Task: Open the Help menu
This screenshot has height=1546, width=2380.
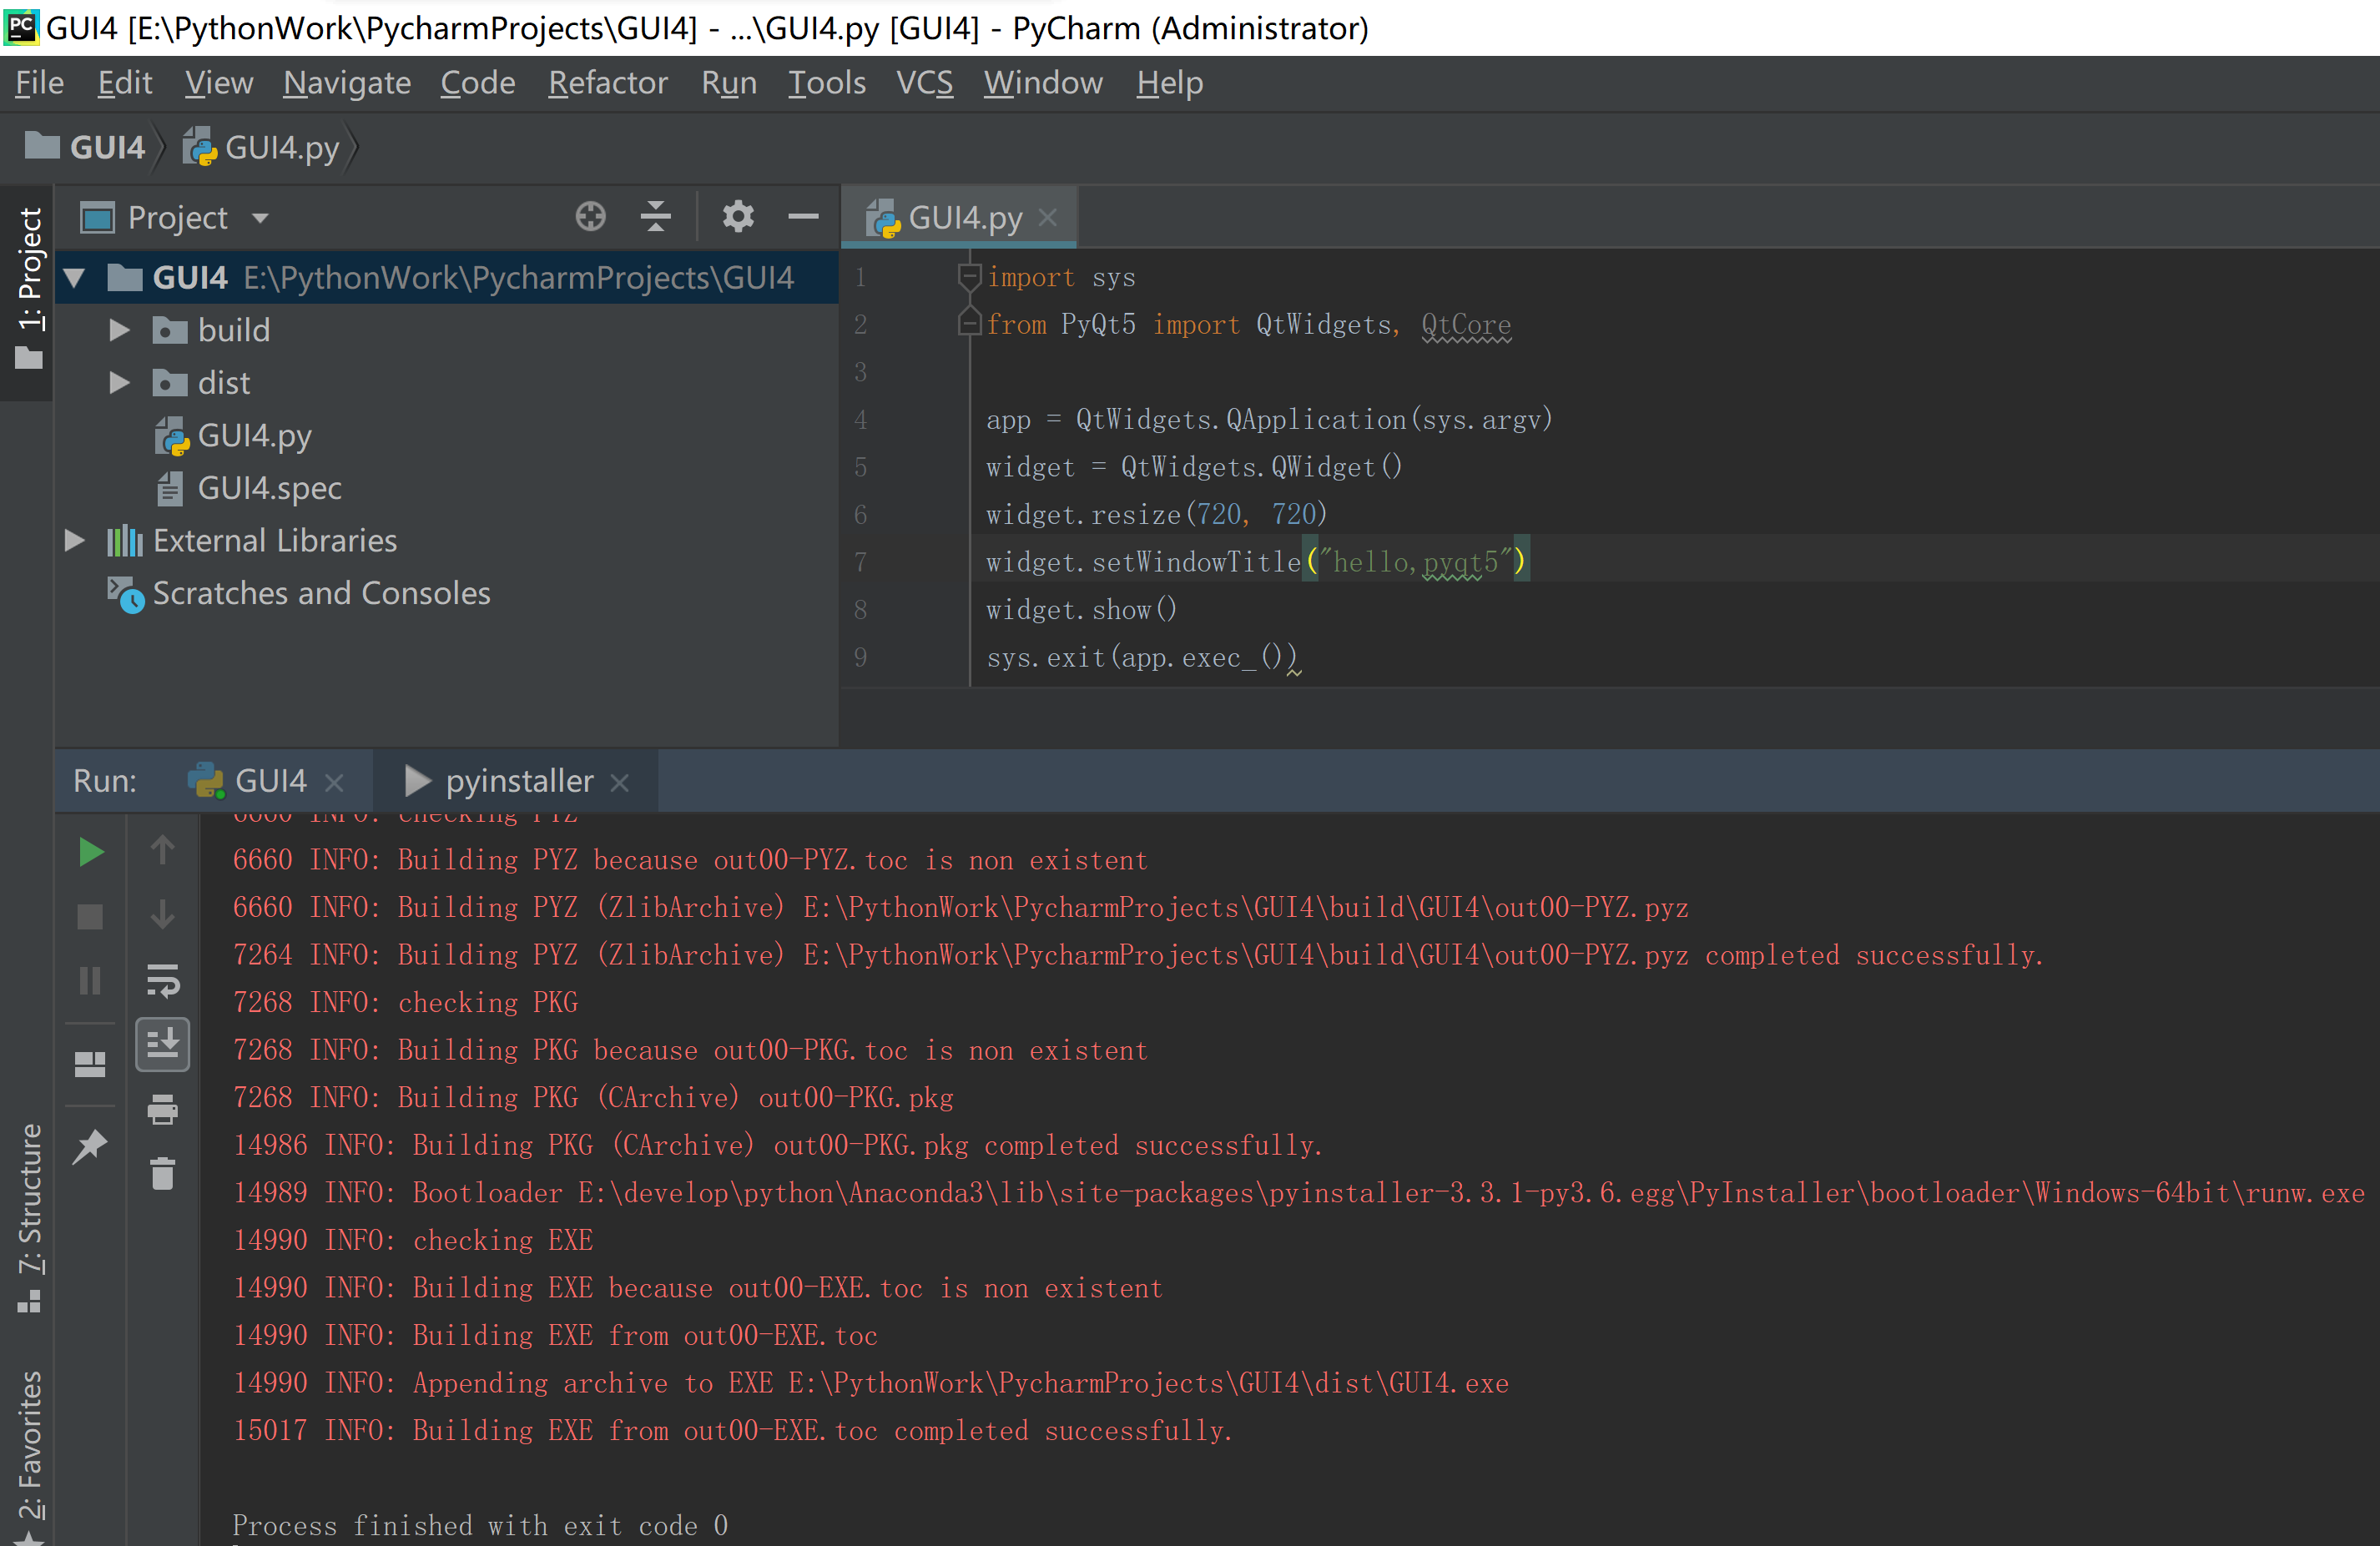Action: pos(1170,83)
